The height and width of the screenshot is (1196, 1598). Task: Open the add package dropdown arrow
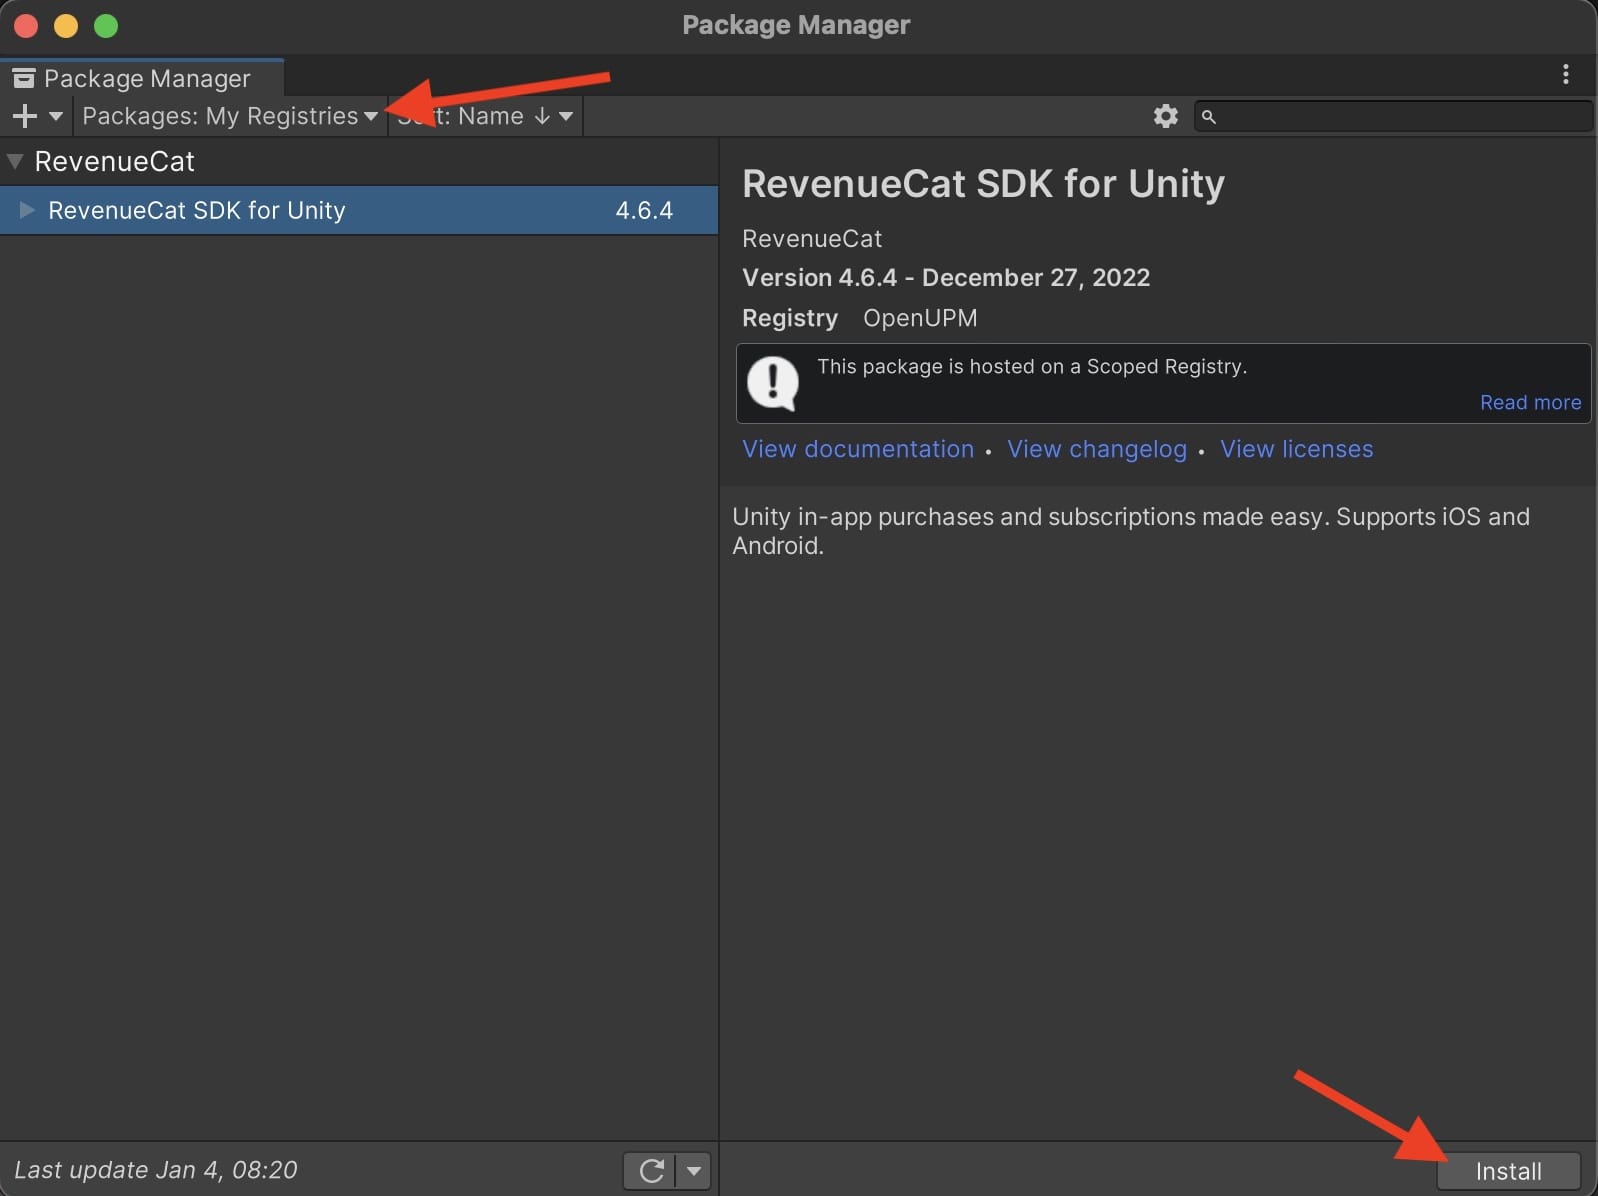56,116
